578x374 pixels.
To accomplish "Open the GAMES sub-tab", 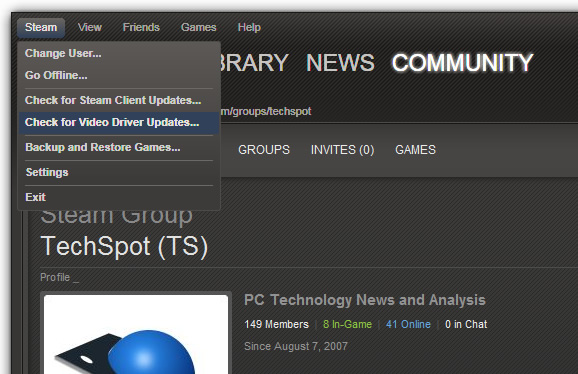I will [415, 150].
